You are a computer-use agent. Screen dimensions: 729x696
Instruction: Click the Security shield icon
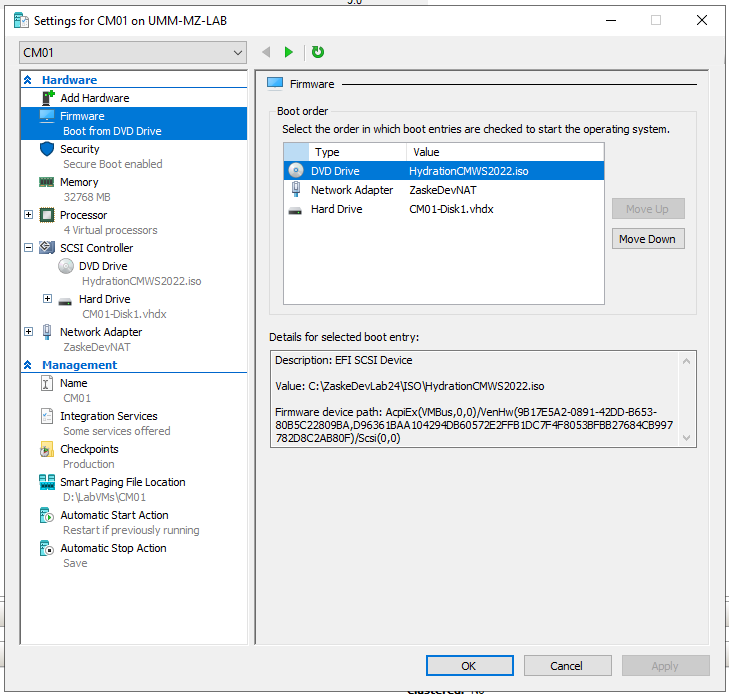(x=47, y=149)
